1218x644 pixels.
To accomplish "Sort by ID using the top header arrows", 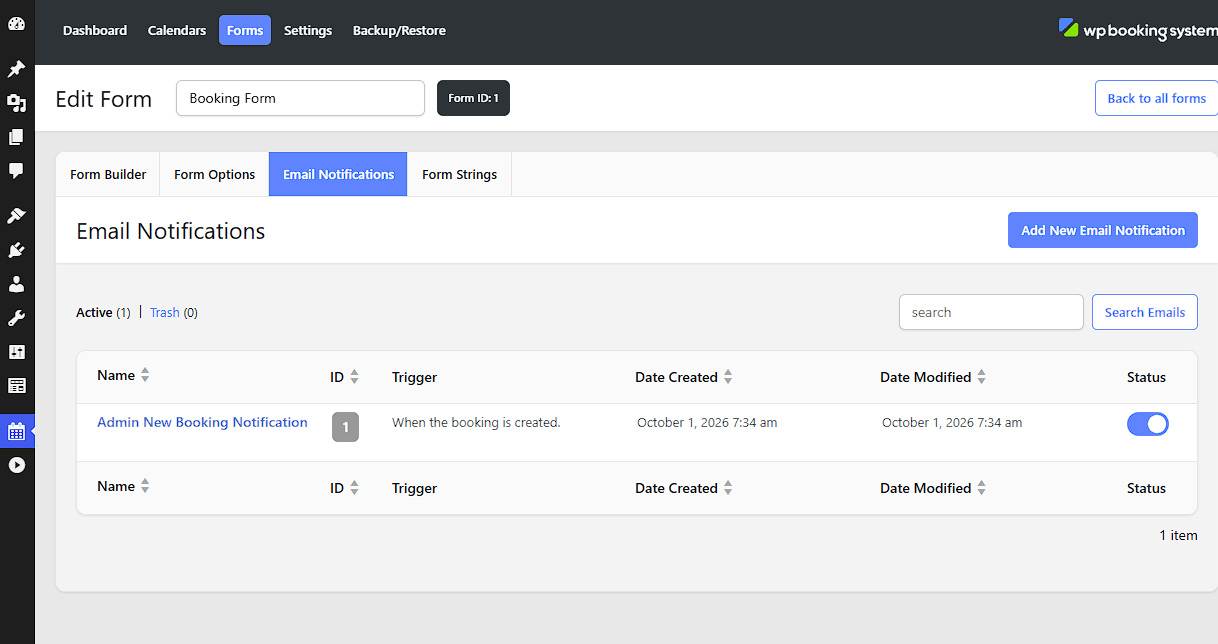I will (354, 377).
